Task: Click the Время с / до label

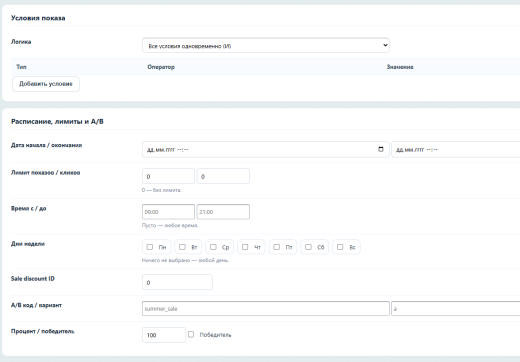Action: (x=29, y=208)
